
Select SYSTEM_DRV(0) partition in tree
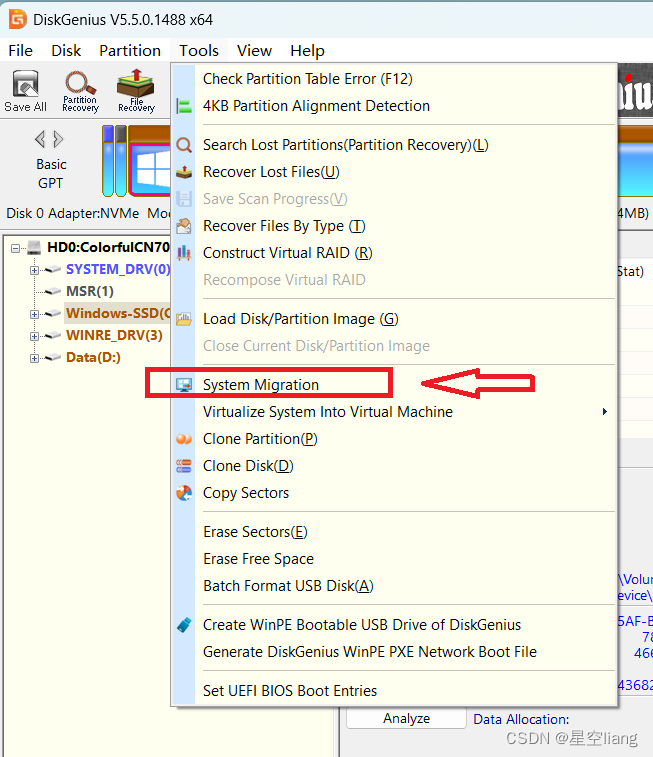point(118,269)
